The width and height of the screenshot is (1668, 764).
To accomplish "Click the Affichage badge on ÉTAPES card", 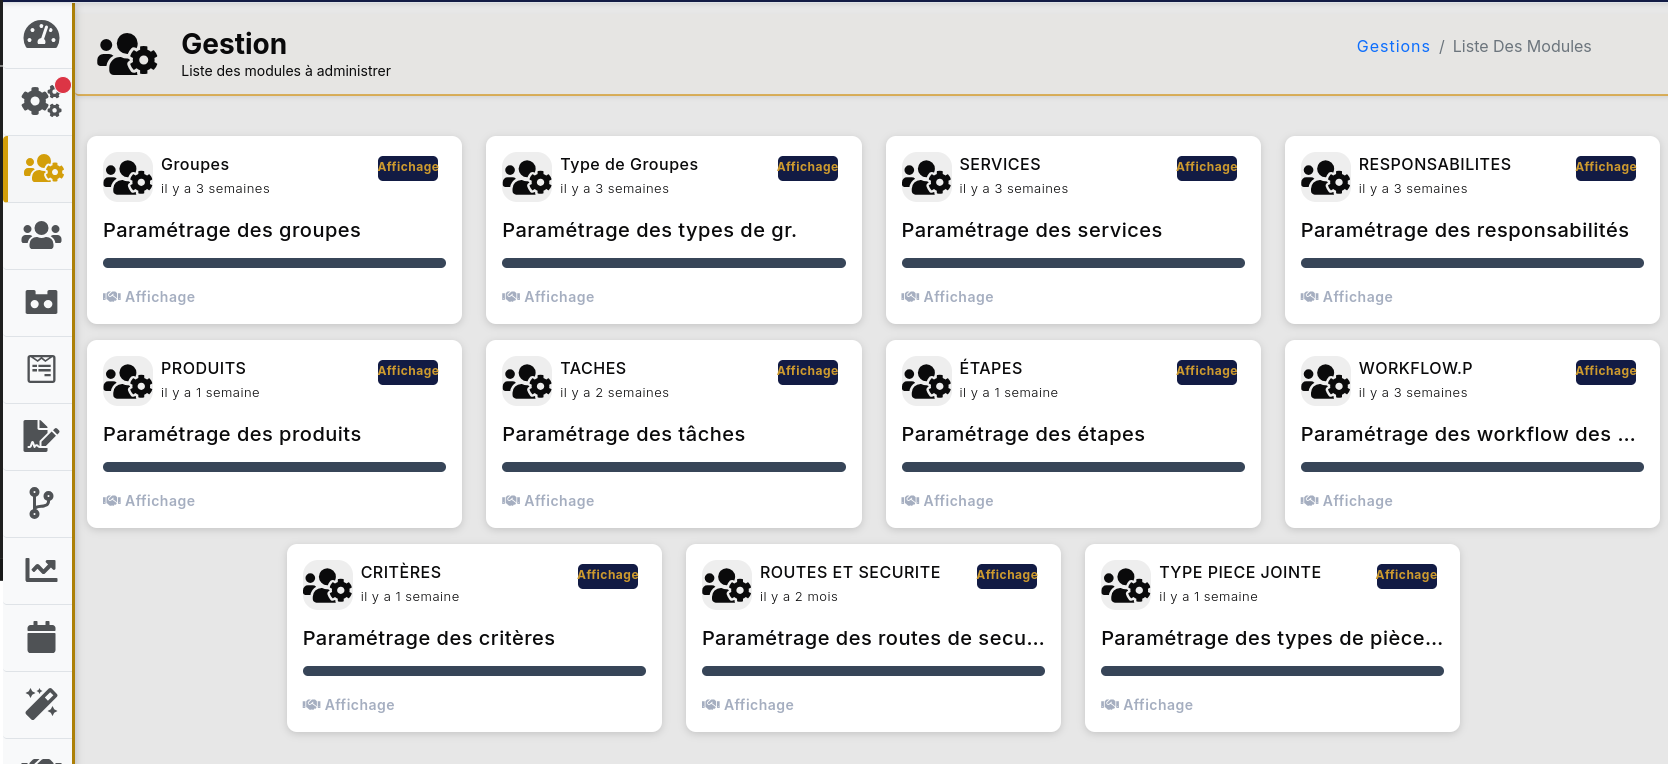I will pyautogui.click(x=1207, y=372).
